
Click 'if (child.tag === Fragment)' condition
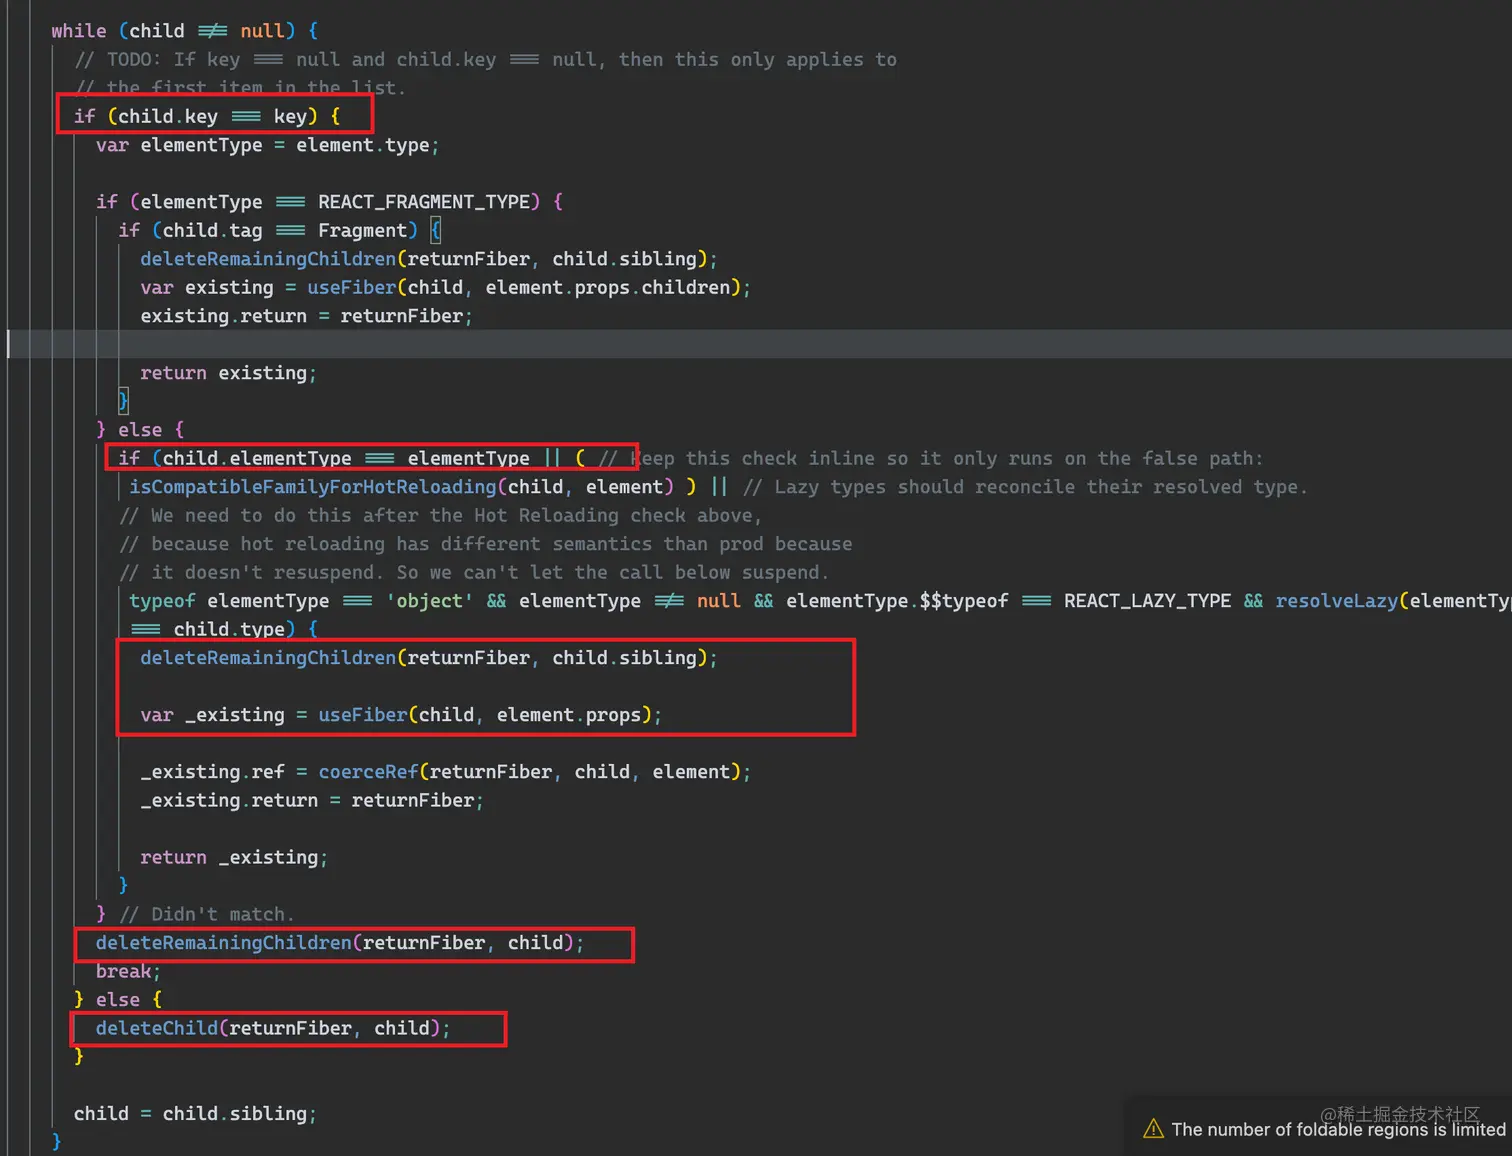268,231
